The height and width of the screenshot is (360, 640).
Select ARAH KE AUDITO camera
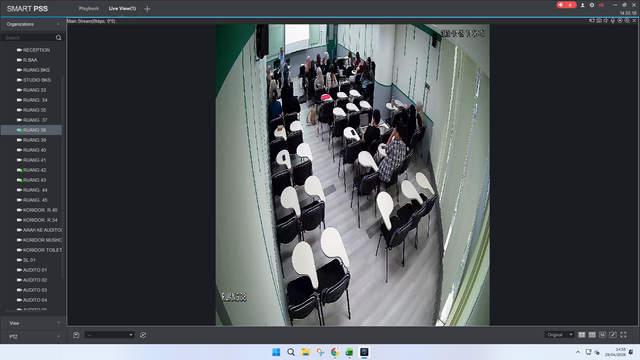tap(39, 230)
